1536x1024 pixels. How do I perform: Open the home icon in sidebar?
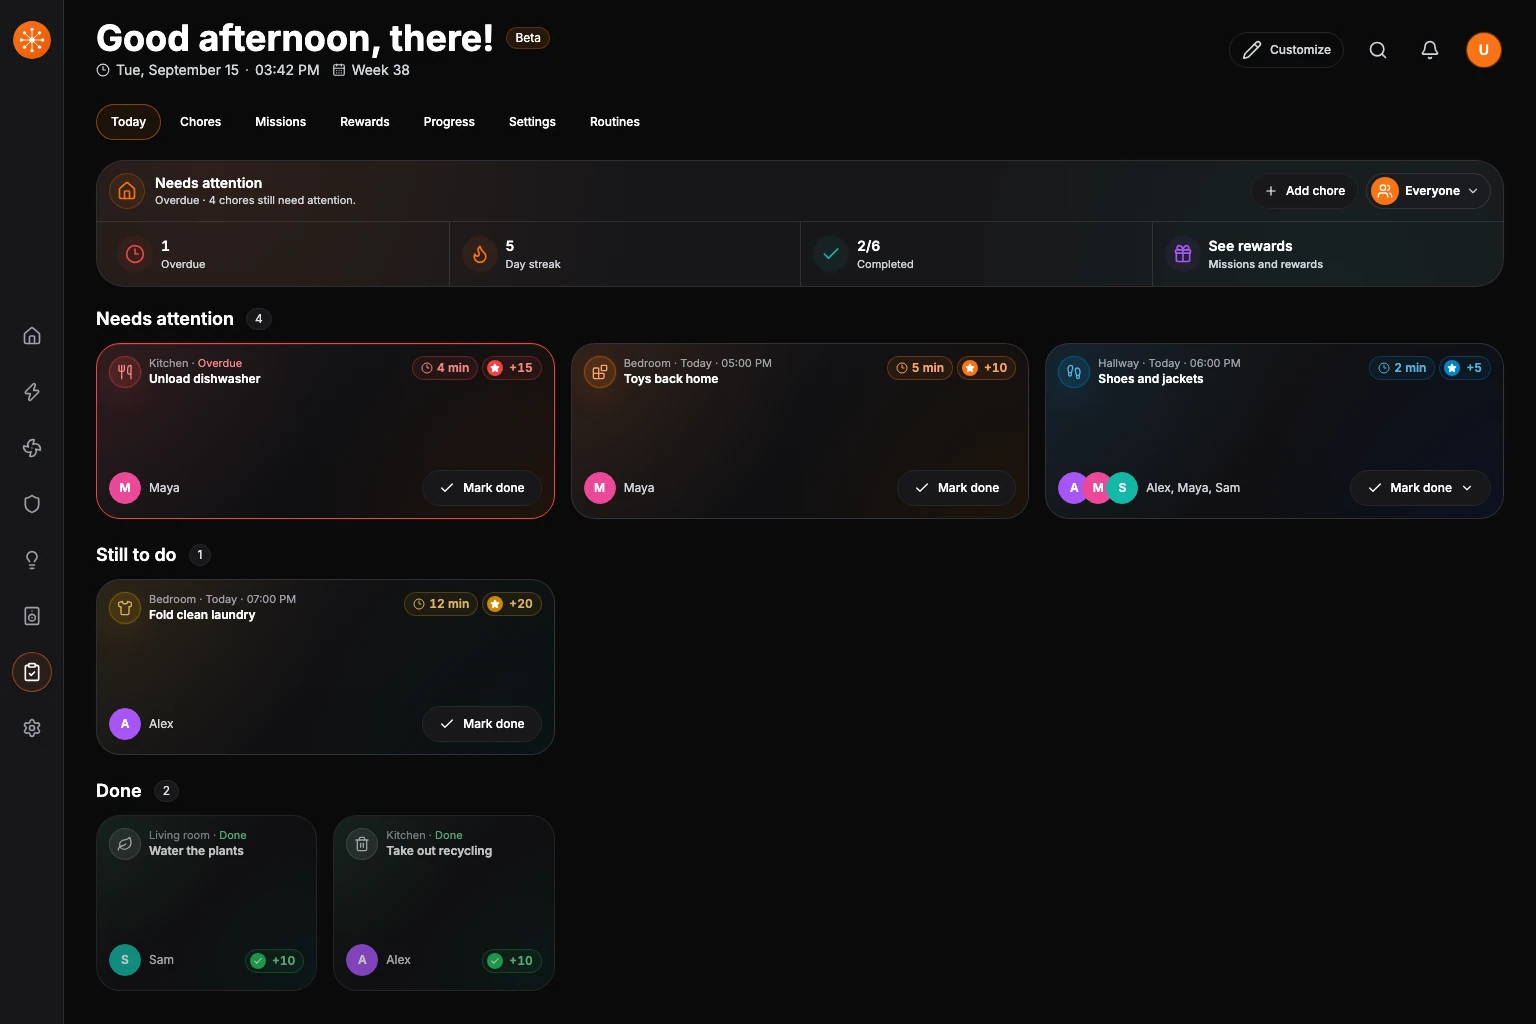[32, 336]
